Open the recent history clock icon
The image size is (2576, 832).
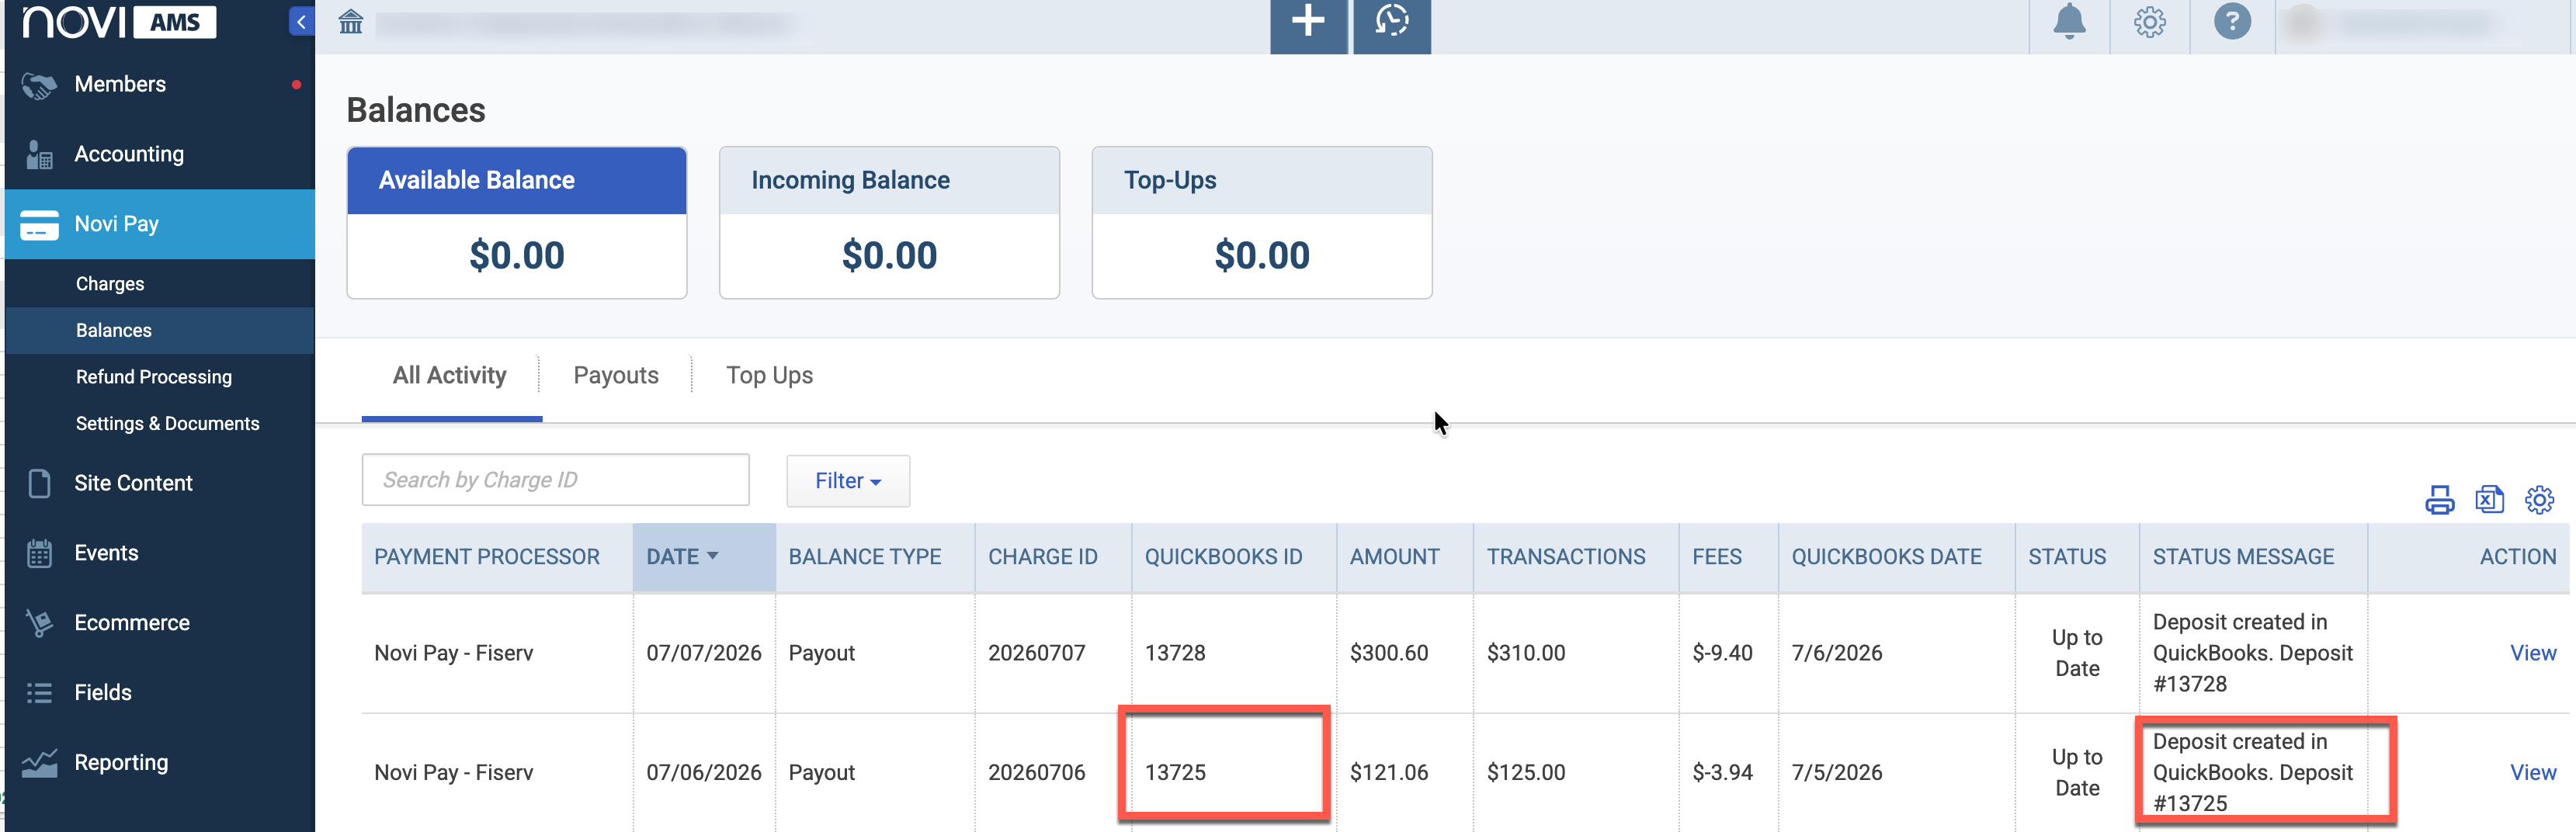pos(1391,22)
